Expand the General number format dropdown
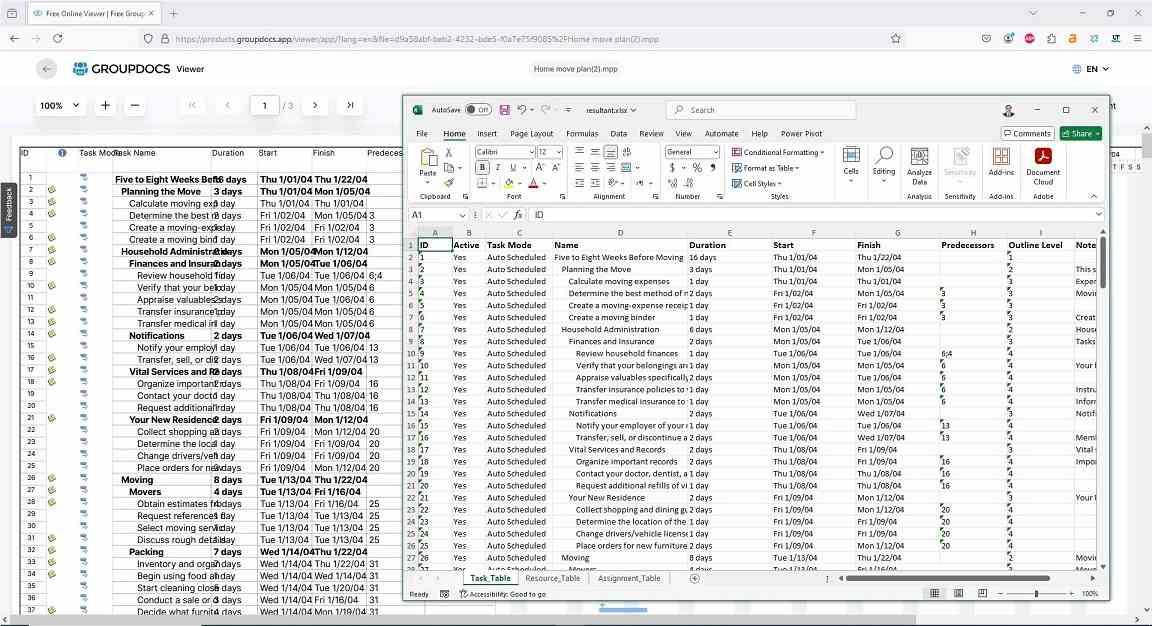Screen dimensions: 1152x626 click(716, 152)
